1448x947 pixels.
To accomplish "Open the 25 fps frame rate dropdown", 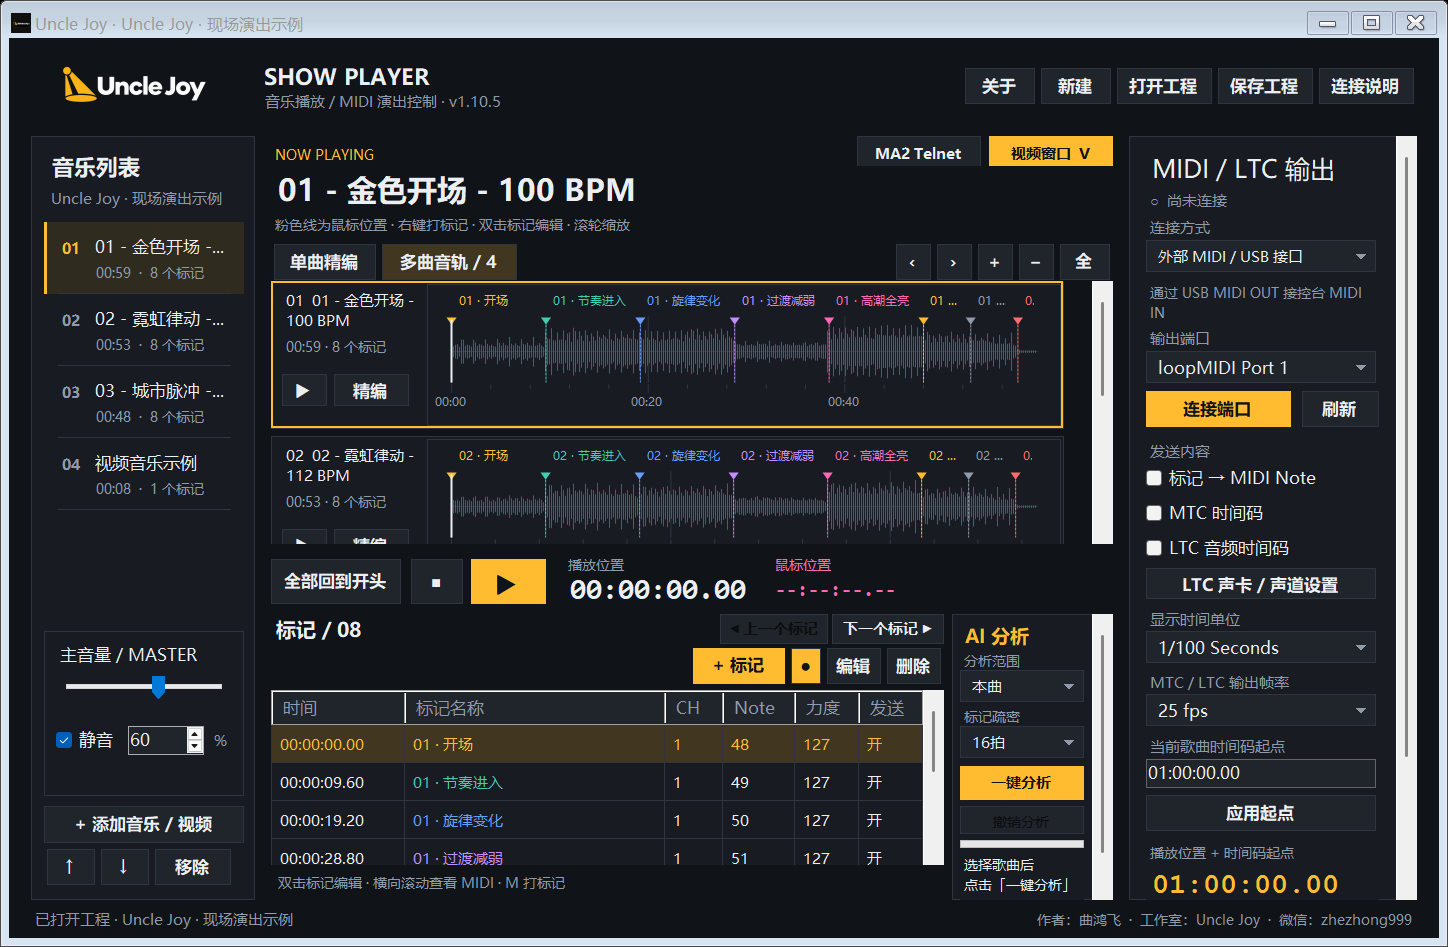I will [1260, 711].
